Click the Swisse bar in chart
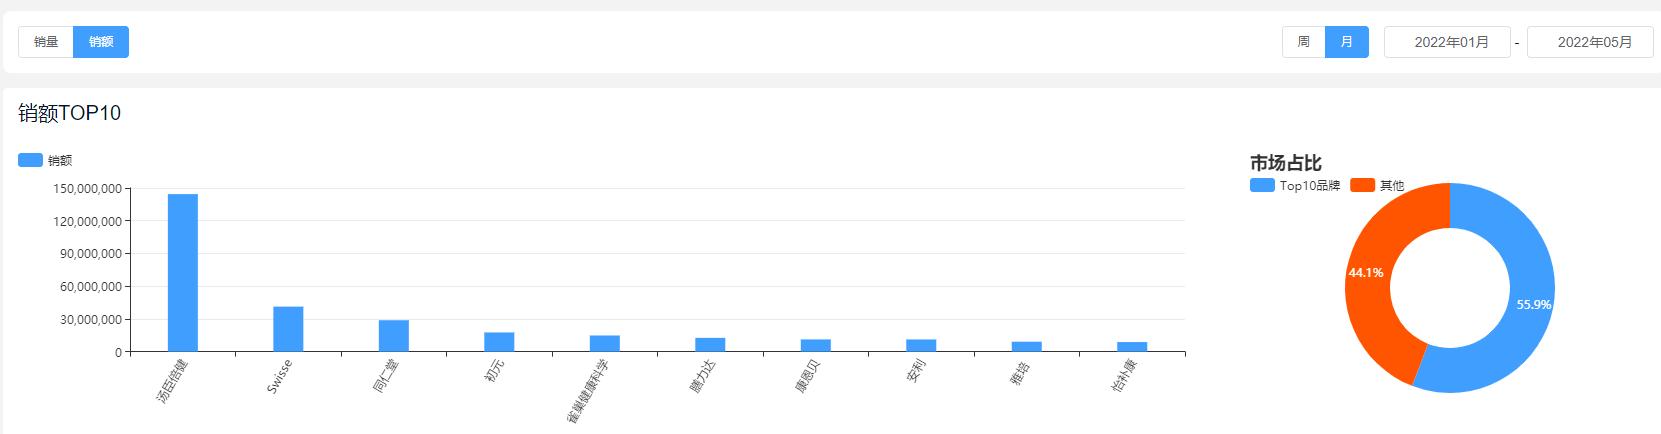Image resolution: width=1661 pixels, height=434 pixels. (x=288, y=329)
